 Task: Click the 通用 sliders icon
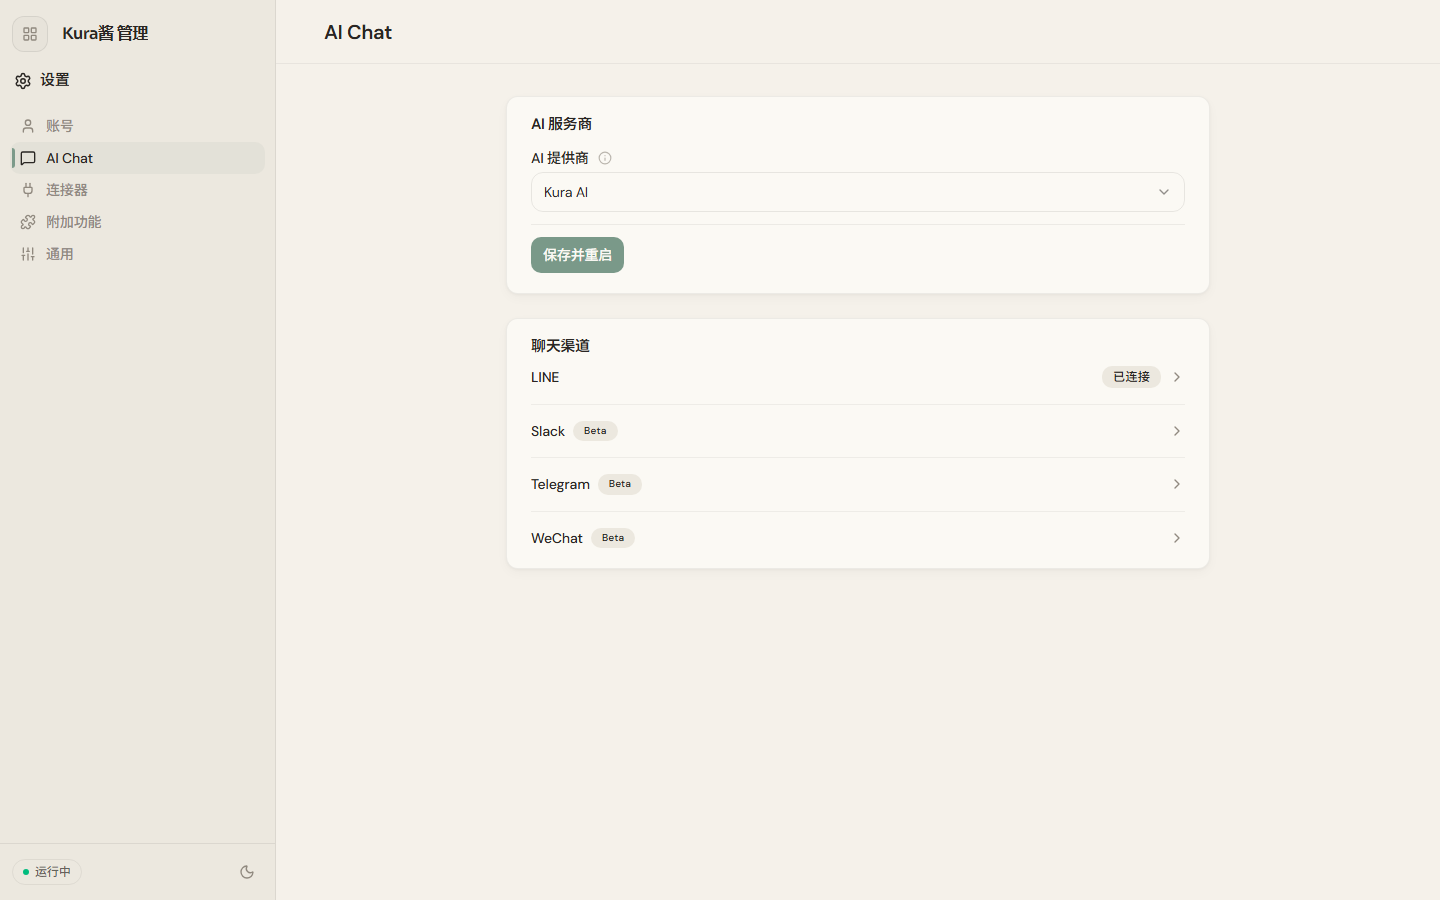point(28,254)
